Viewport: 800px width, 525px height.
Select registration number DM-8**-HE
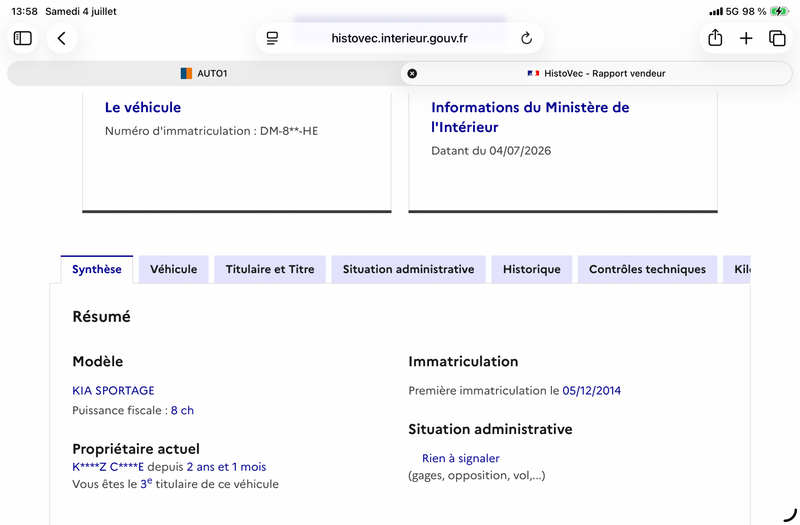pyautogui.click(x=289, y=131)
